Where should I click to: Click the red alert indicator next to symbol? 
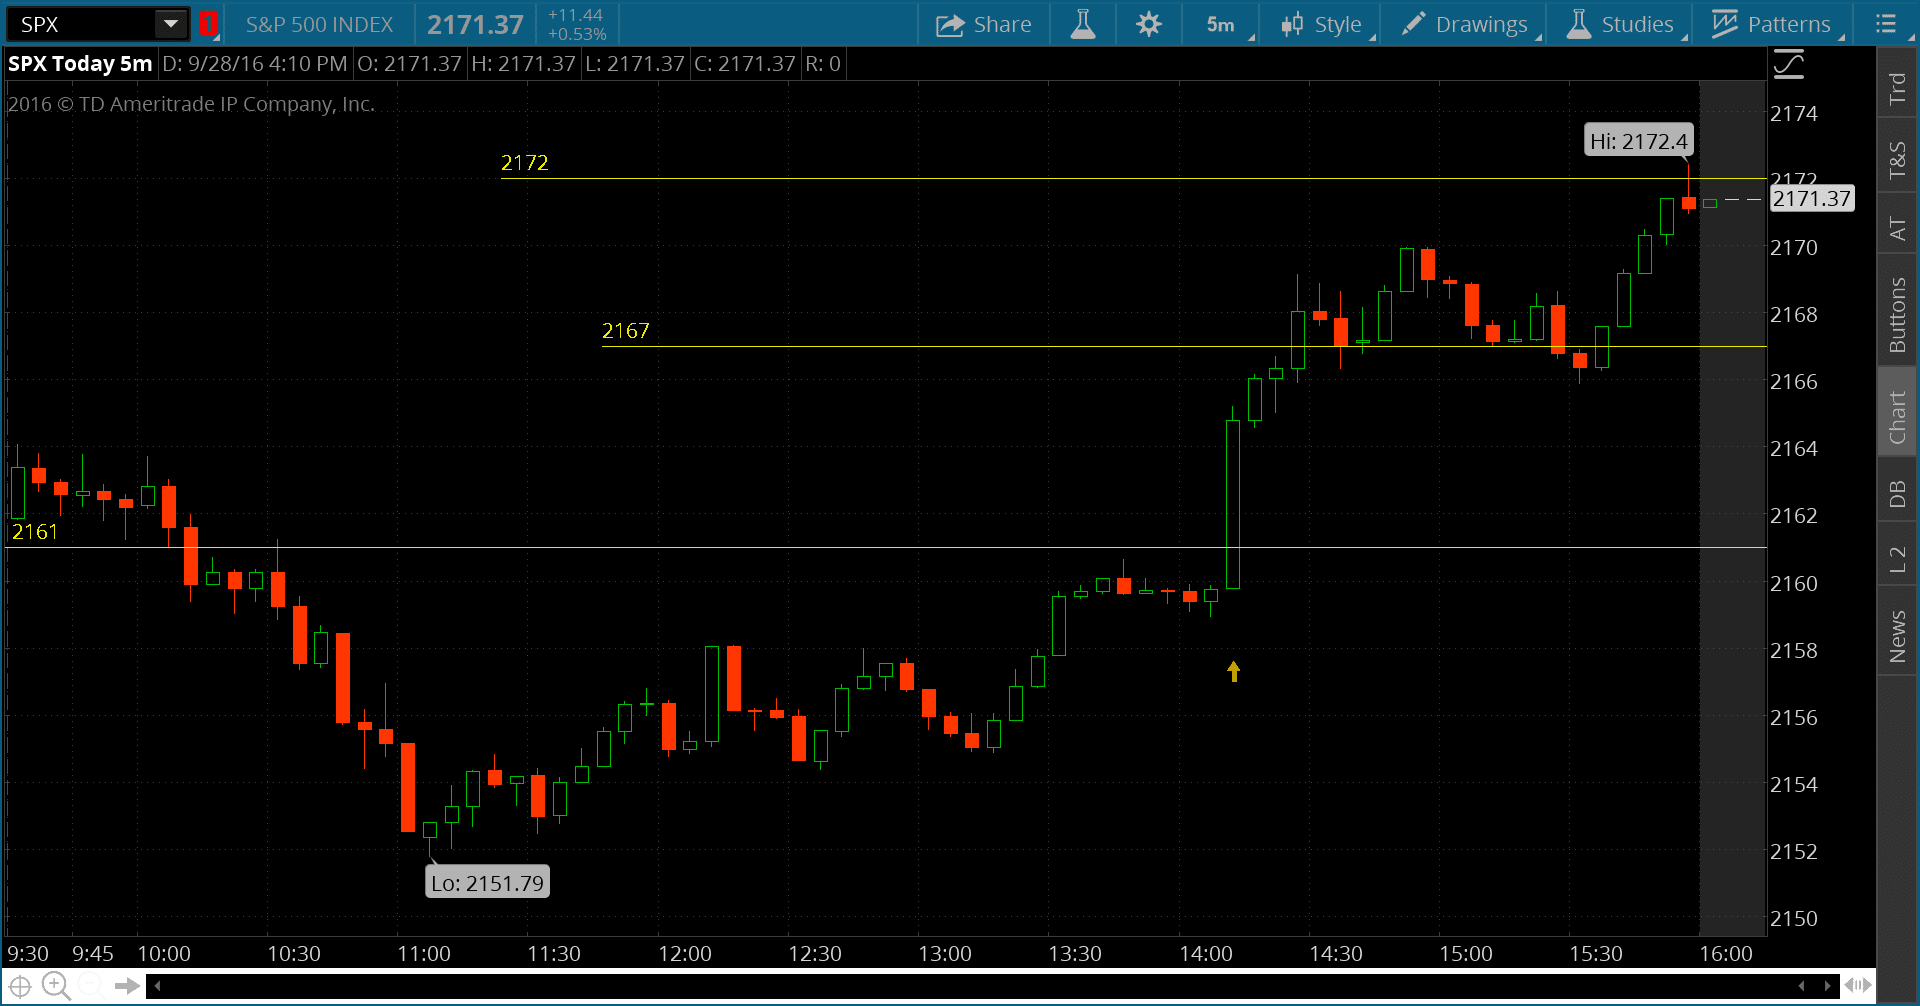pyautogui.click(x=208, y=24)
